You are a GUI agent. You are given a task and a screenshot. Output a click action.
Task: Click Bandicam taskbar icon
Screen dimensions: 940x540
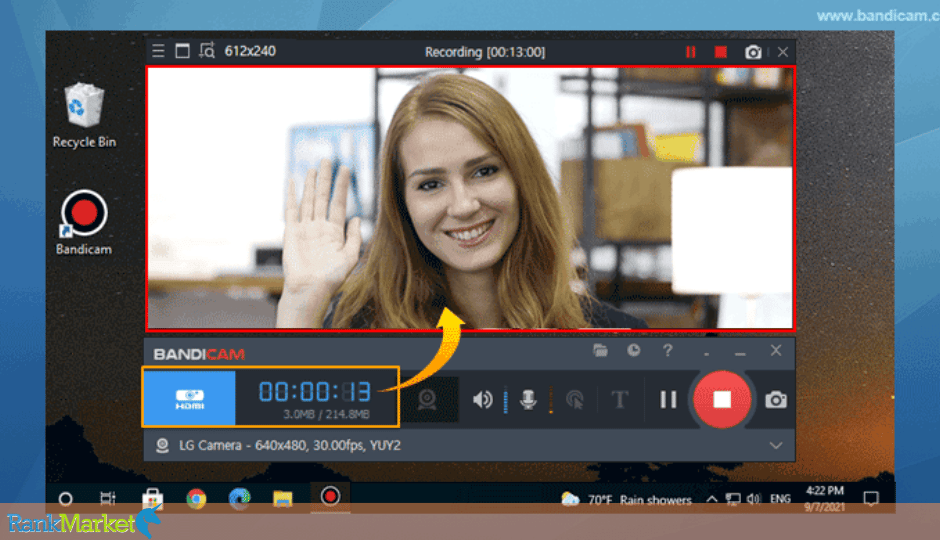pyautogui.click(x=330, y=496)
